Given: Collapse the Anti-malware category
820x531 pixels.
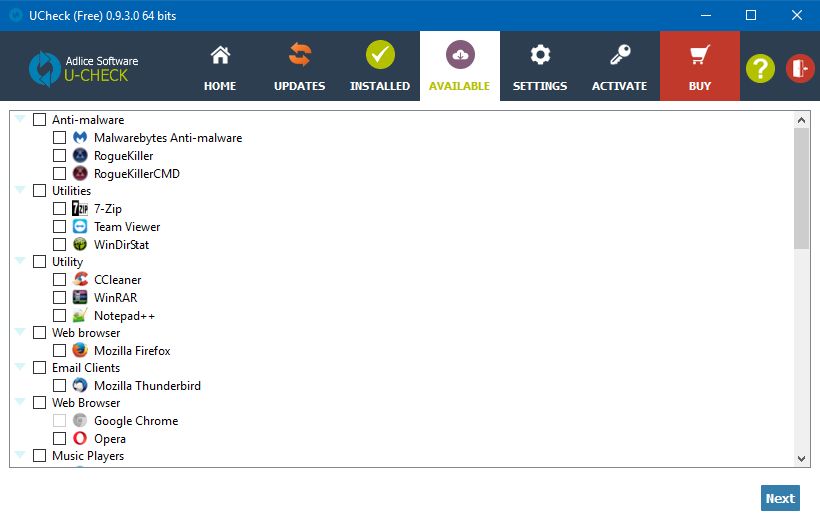Looking at the screenshot, I should (x=20, y=119).
